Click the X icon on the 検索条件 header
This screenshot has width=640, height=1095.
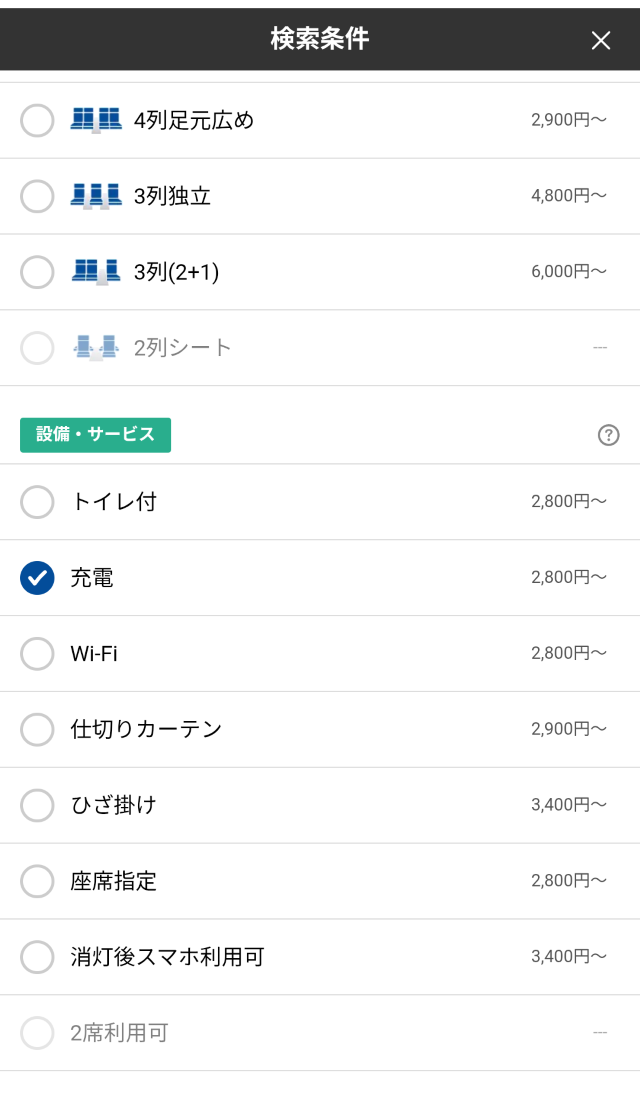[x=600, y=40]
